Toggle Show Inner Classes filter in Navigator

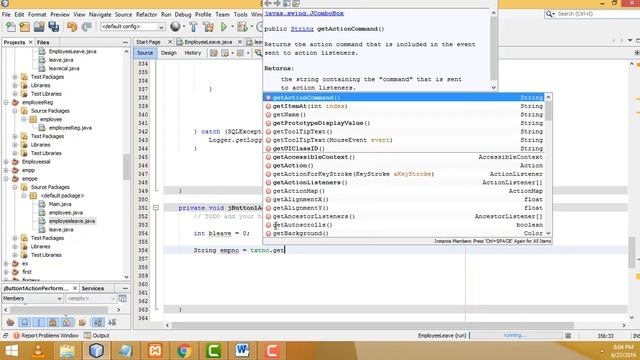(67, 322)
